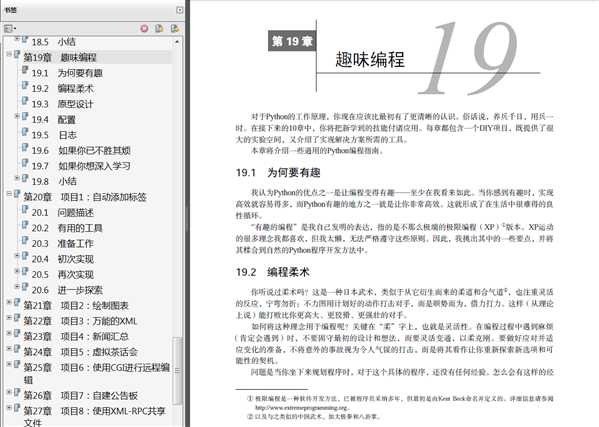This screenshot has height=427, width=599.
Task: Click bookmark icon beside 20.2 有用的工具
Action: pos(25,225)
